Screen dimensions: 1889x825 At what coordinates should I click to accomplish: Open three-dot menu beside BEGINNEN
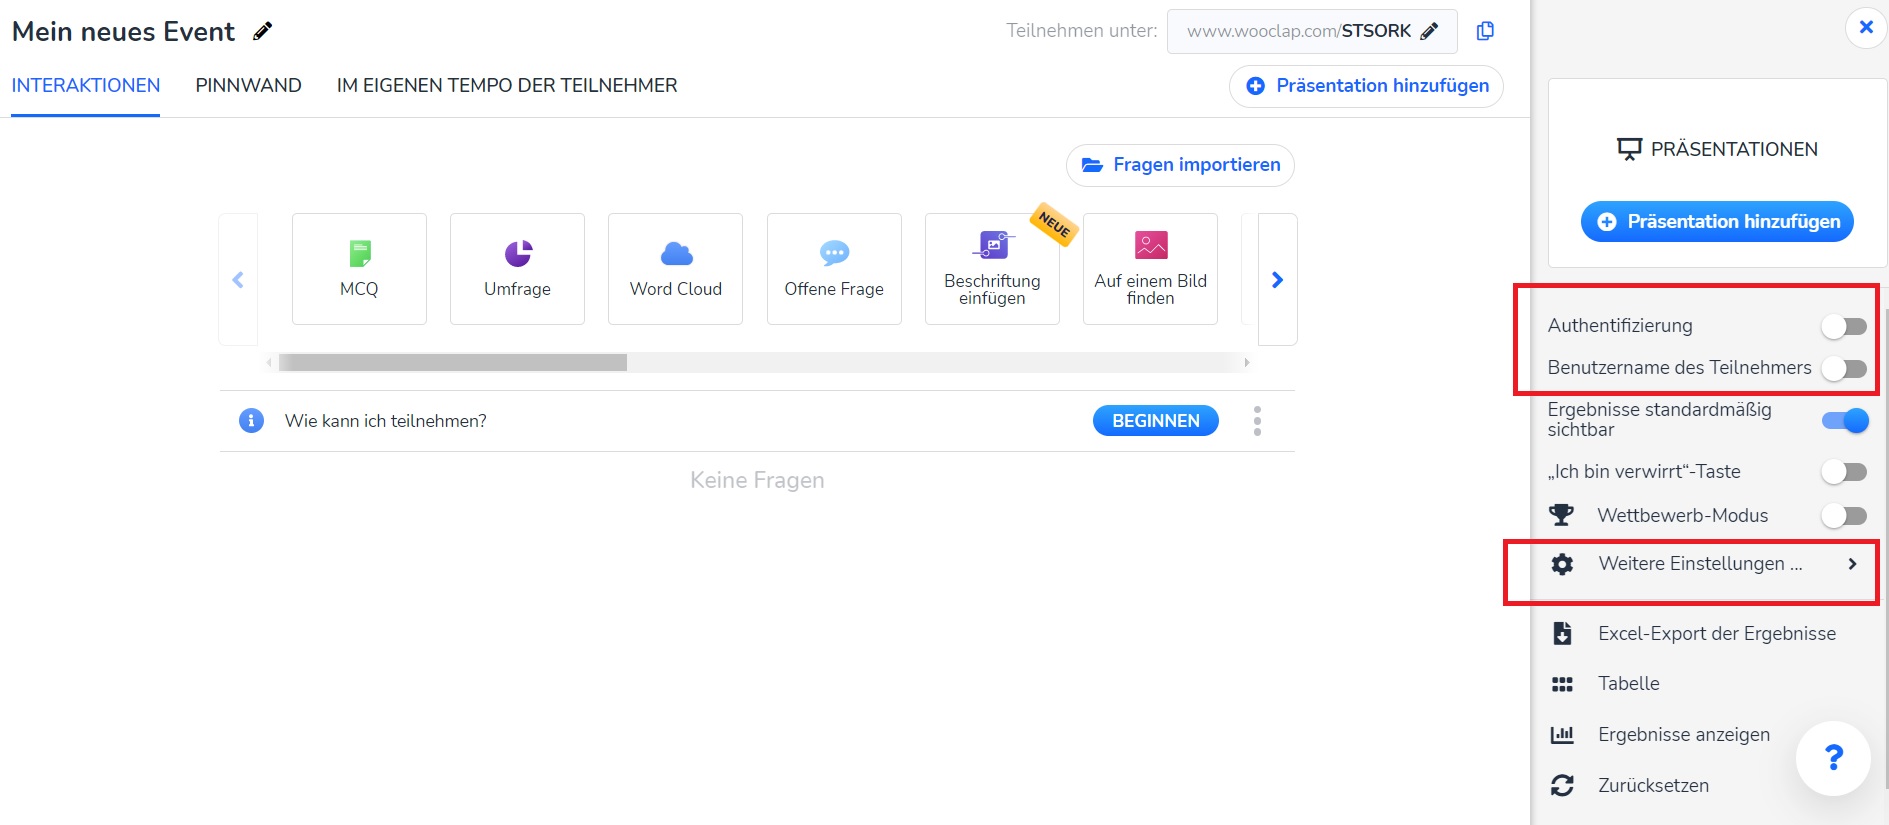(x=1257, y=421)
